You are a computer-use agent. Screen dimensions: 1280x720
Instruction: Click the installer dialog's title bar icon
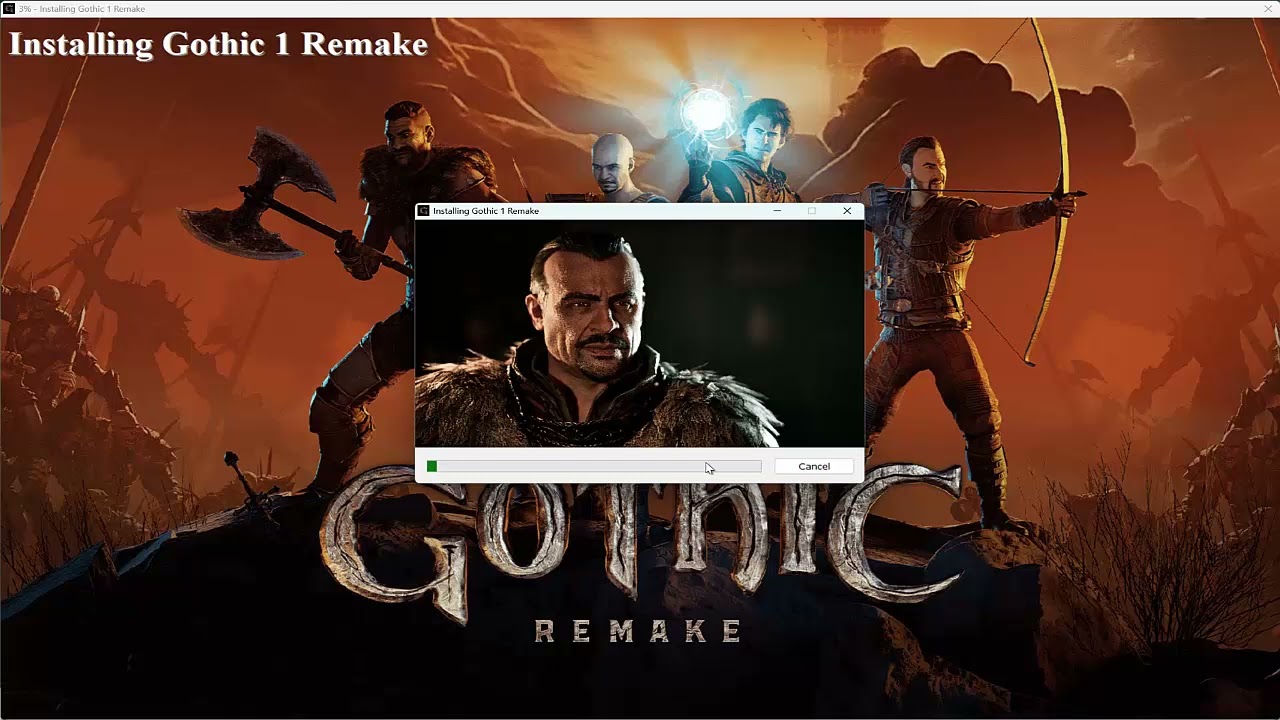(x=424, y=211)
